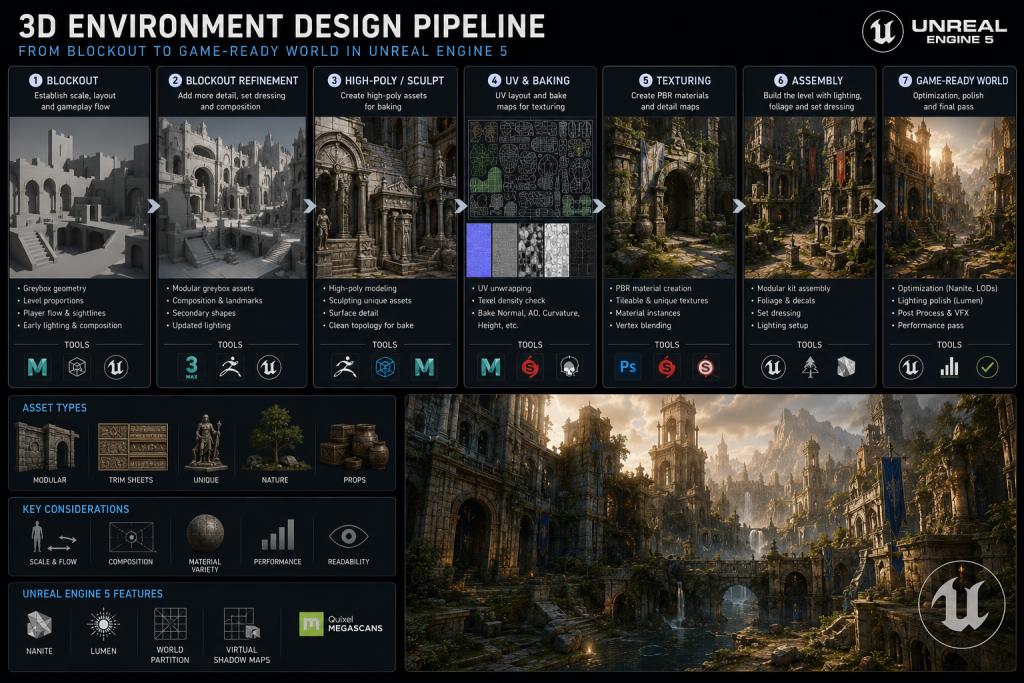Viewport: 1024px width, 683px height.
Task: Select the wireframe cube icon in Blockout tools
Action: click(x=77, y=367)
